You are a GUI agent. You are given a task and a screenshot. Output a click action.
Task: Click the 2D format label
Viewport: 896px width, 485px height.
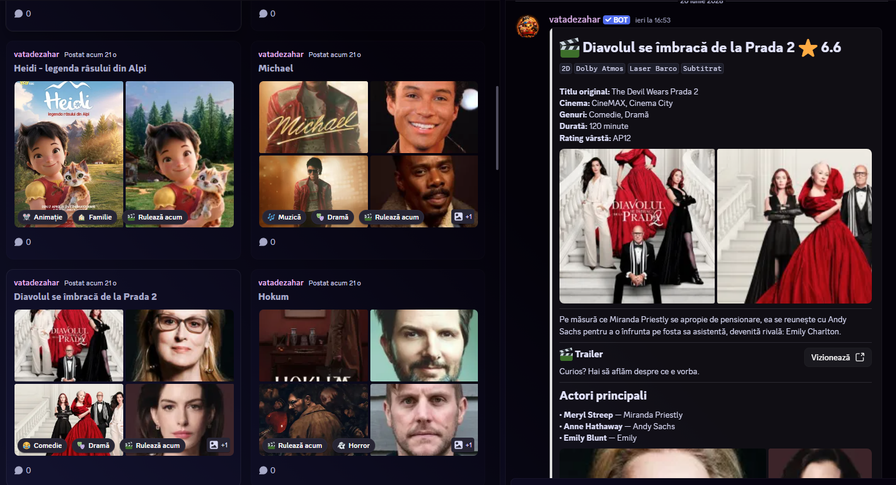(565, 69)
